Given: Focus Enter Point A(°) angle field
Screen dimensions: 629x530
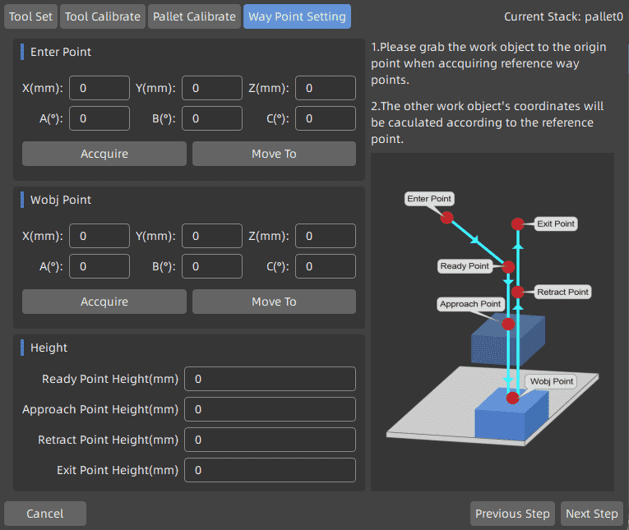Looking at the screenshot, I should 99,118.
